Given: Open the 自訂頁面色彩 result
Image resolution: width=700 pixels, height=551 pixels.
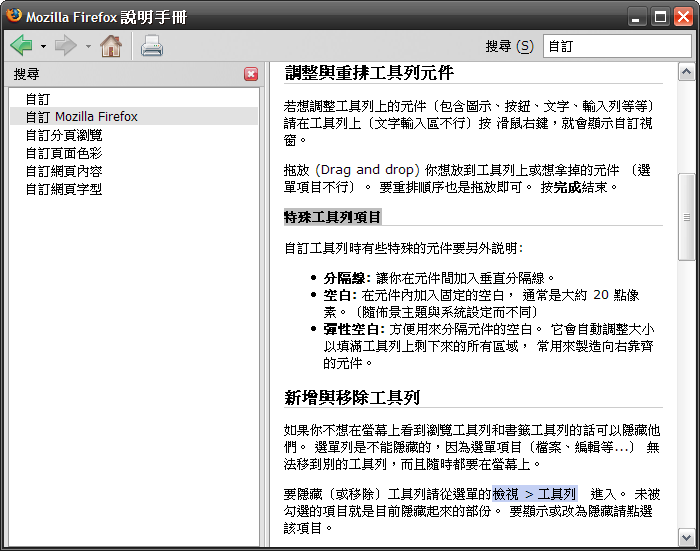Looking at the screenshot, I should (x=133, y=153).
